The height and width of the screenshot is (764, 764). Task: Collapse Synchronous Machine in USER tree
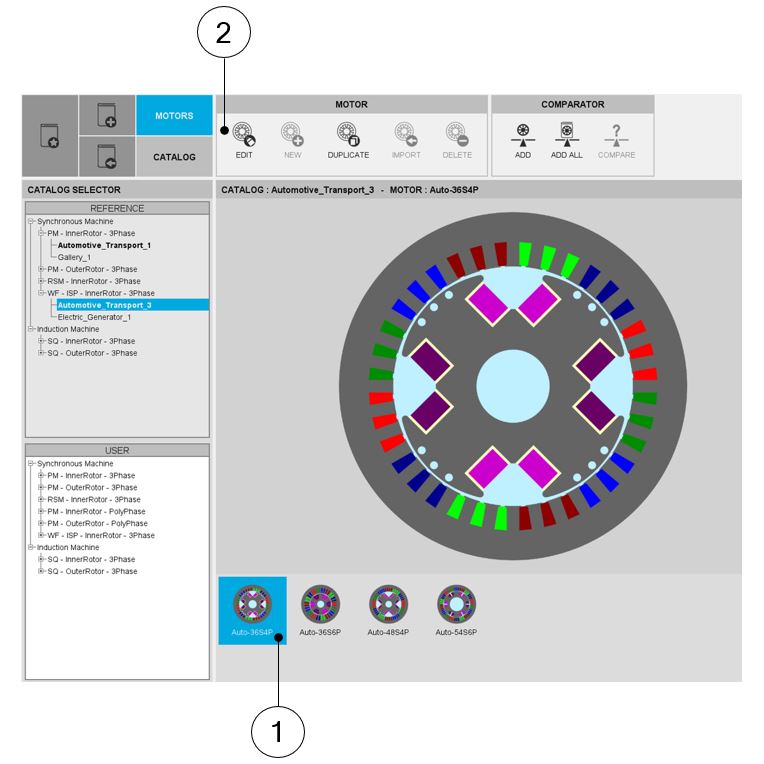[x=31, y=463]
